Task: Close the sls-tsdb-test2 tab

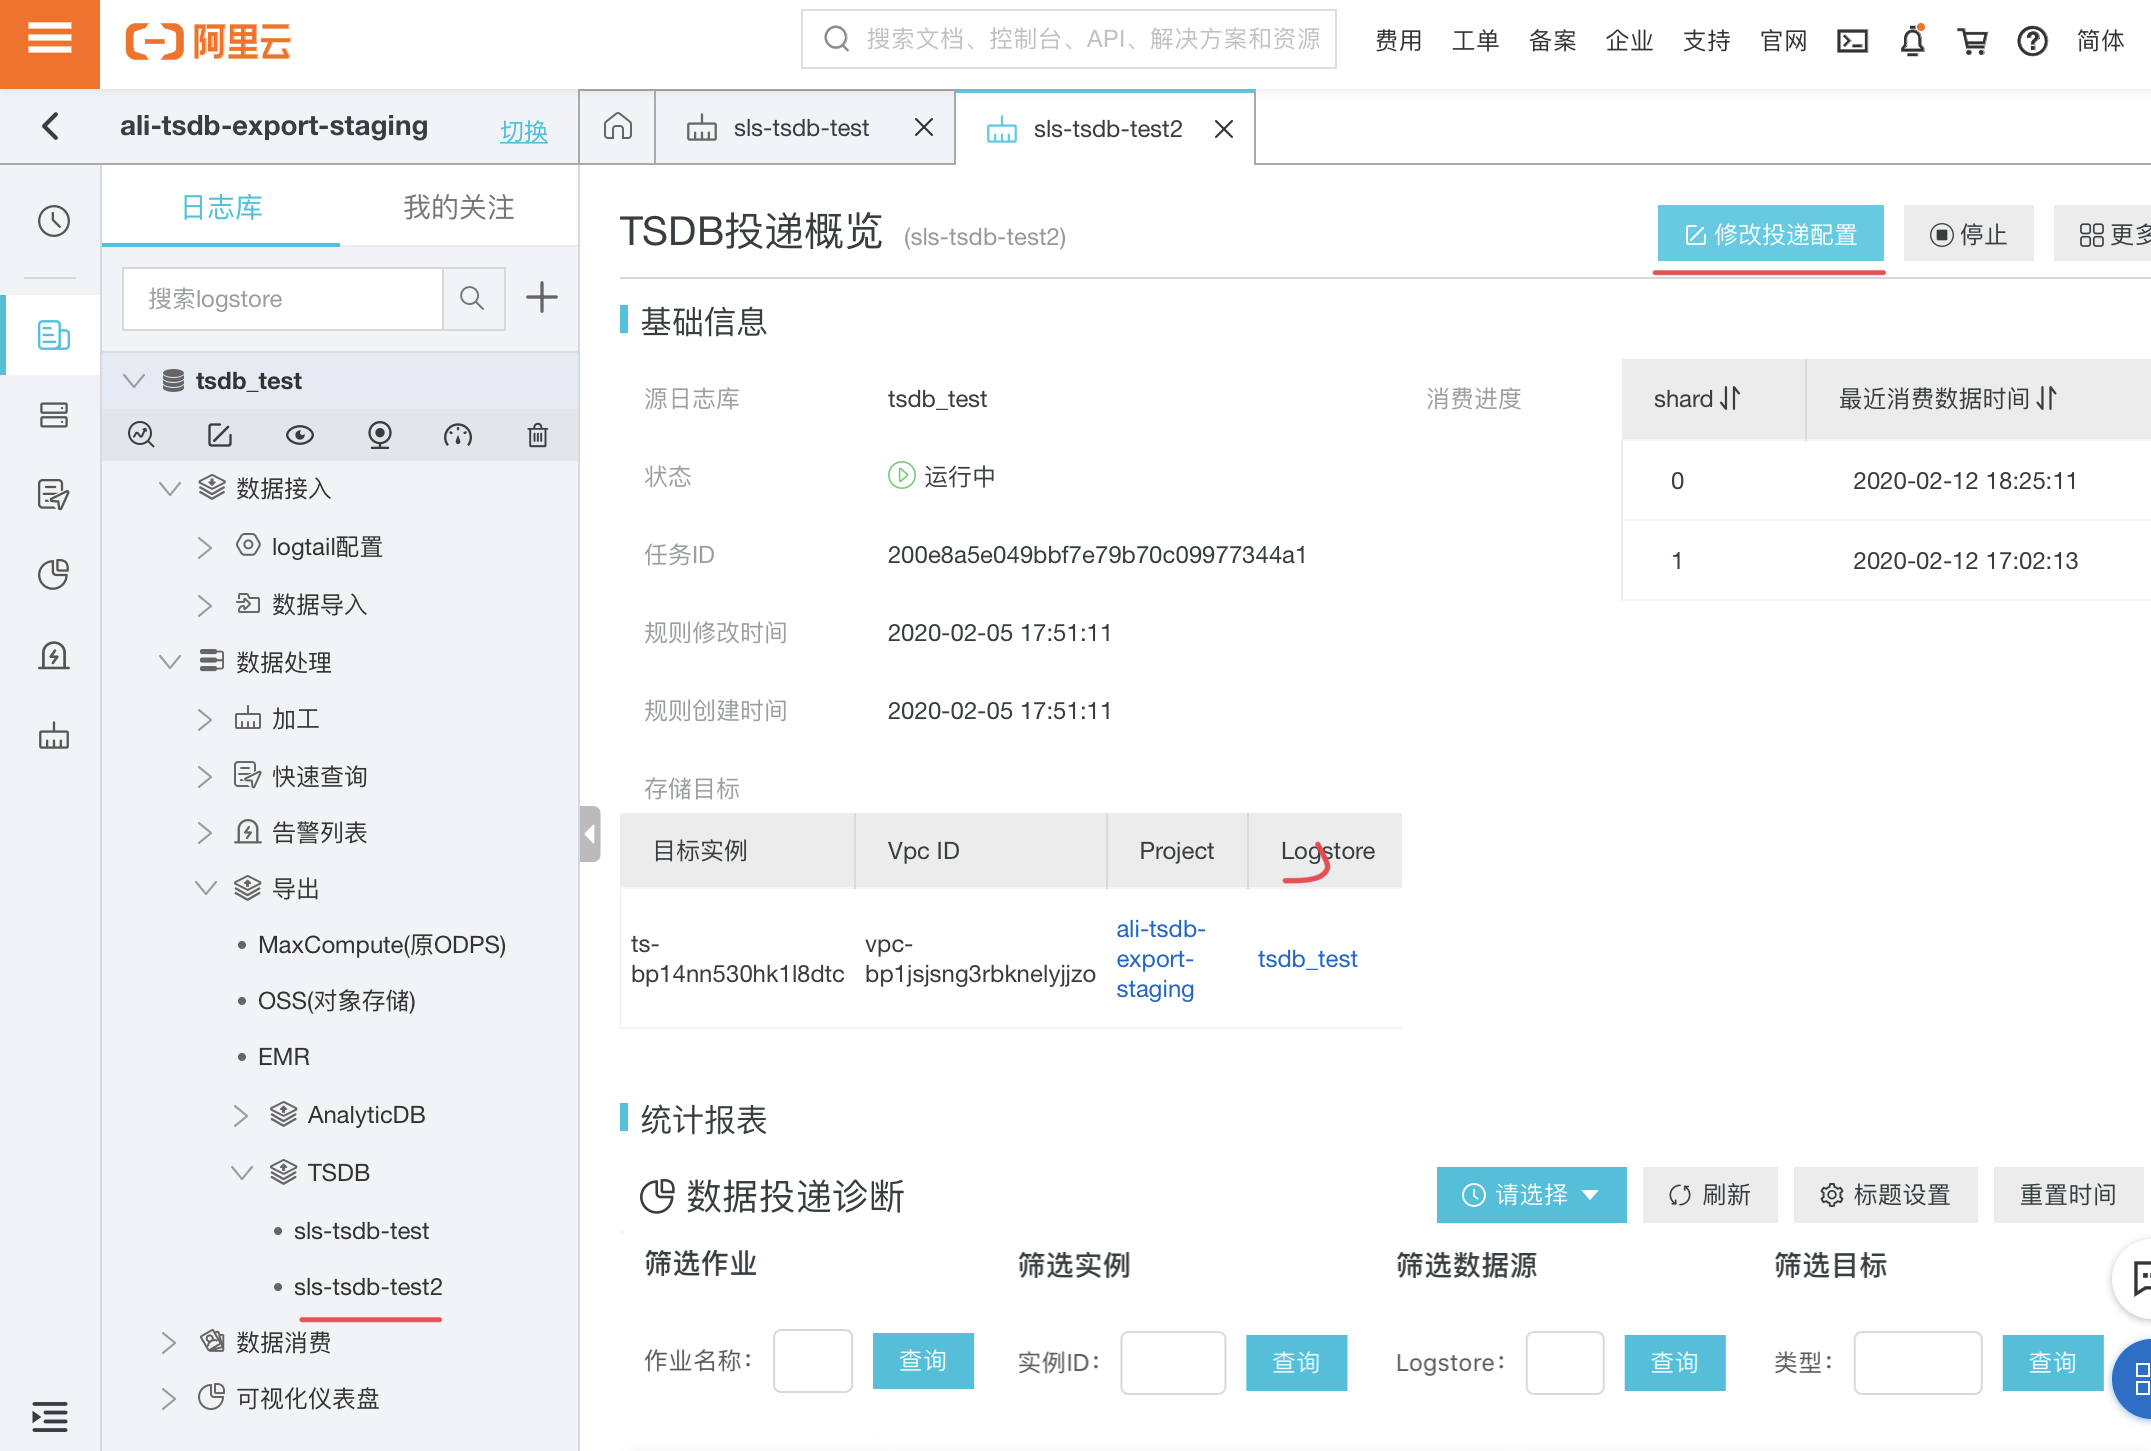Action: [x=1224, y=129]
